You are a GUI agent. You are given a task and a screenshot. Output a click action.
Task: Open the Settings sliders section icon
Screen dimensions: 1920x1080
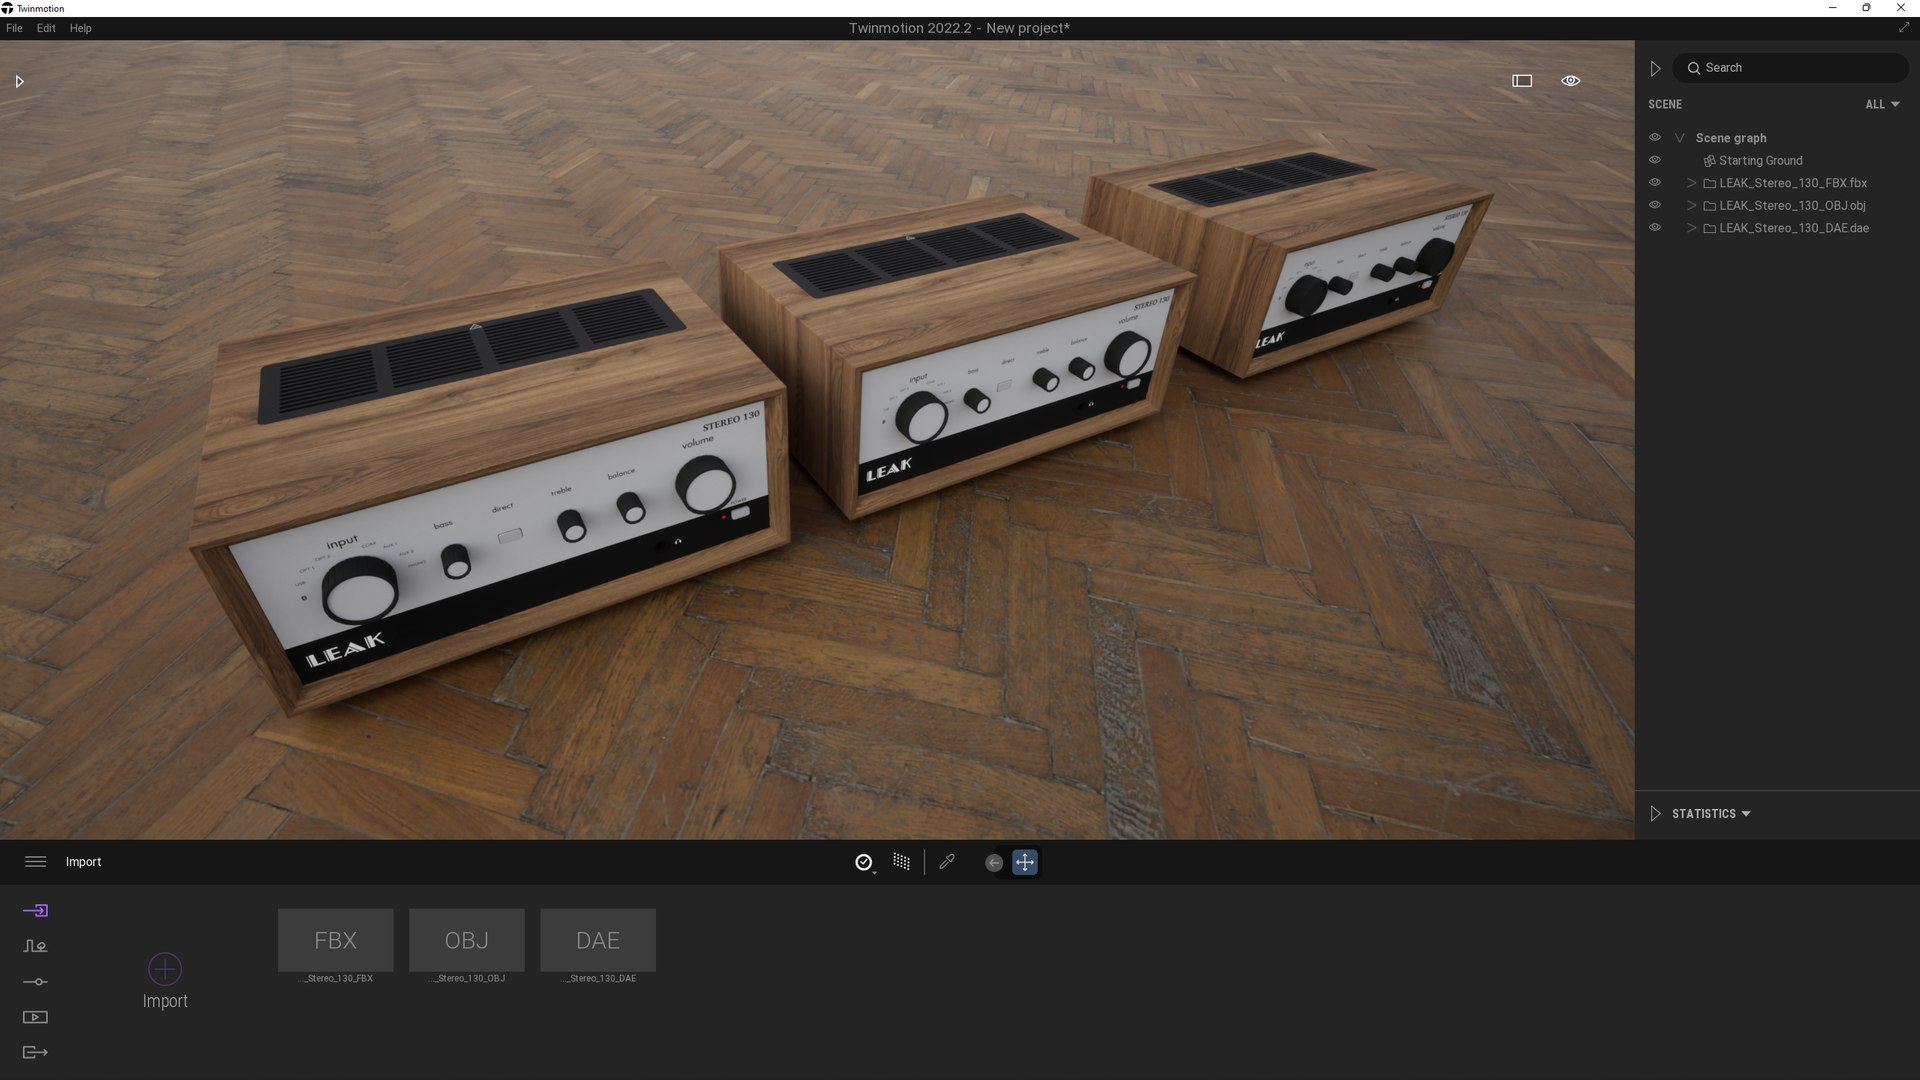click(x=35, y=982)
